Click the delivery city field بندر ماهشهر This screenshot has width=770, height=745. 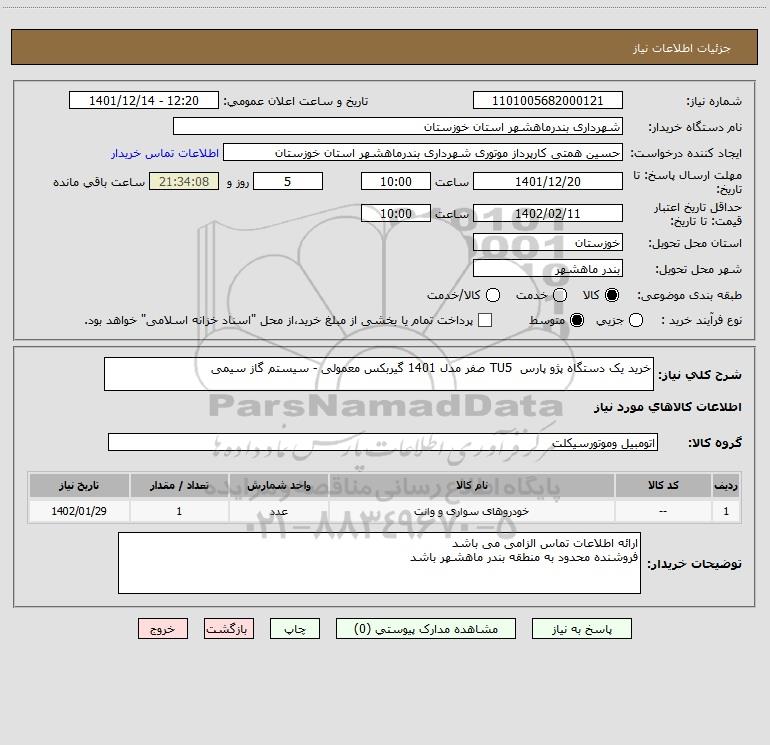pos(548,268)
